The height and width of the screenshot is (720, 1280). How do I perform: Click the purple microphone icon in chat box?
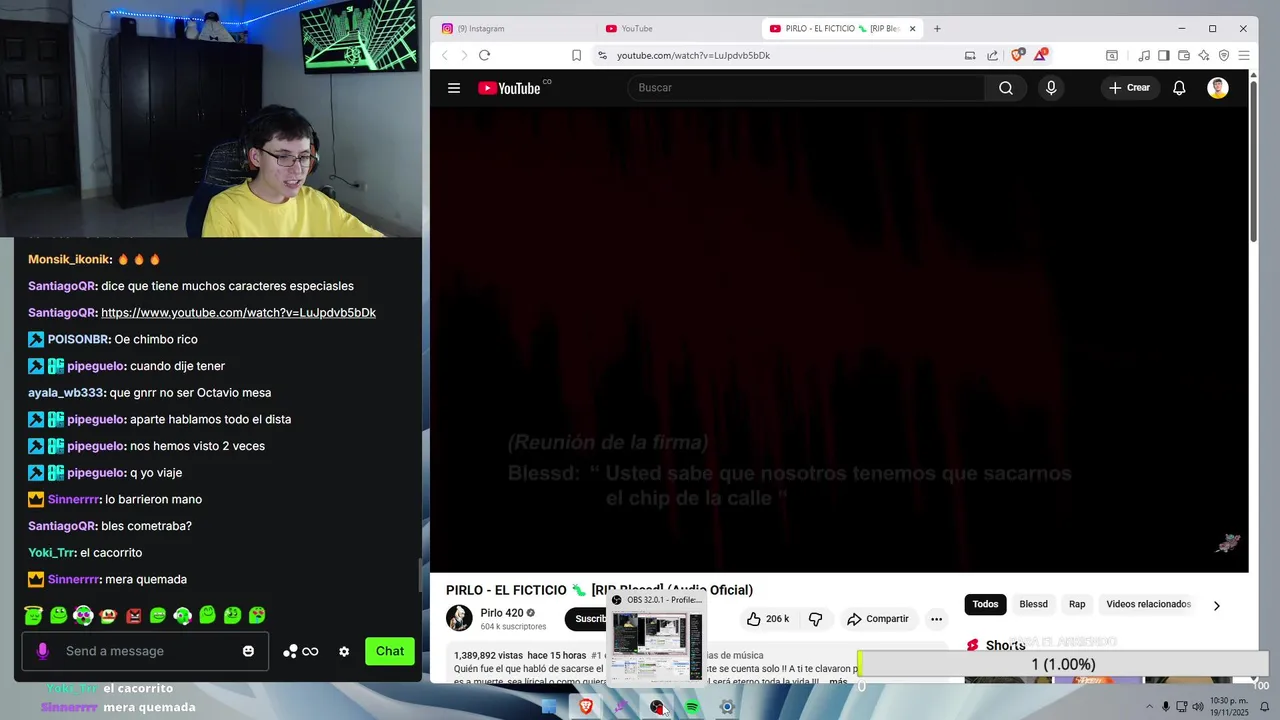point(42,651)
